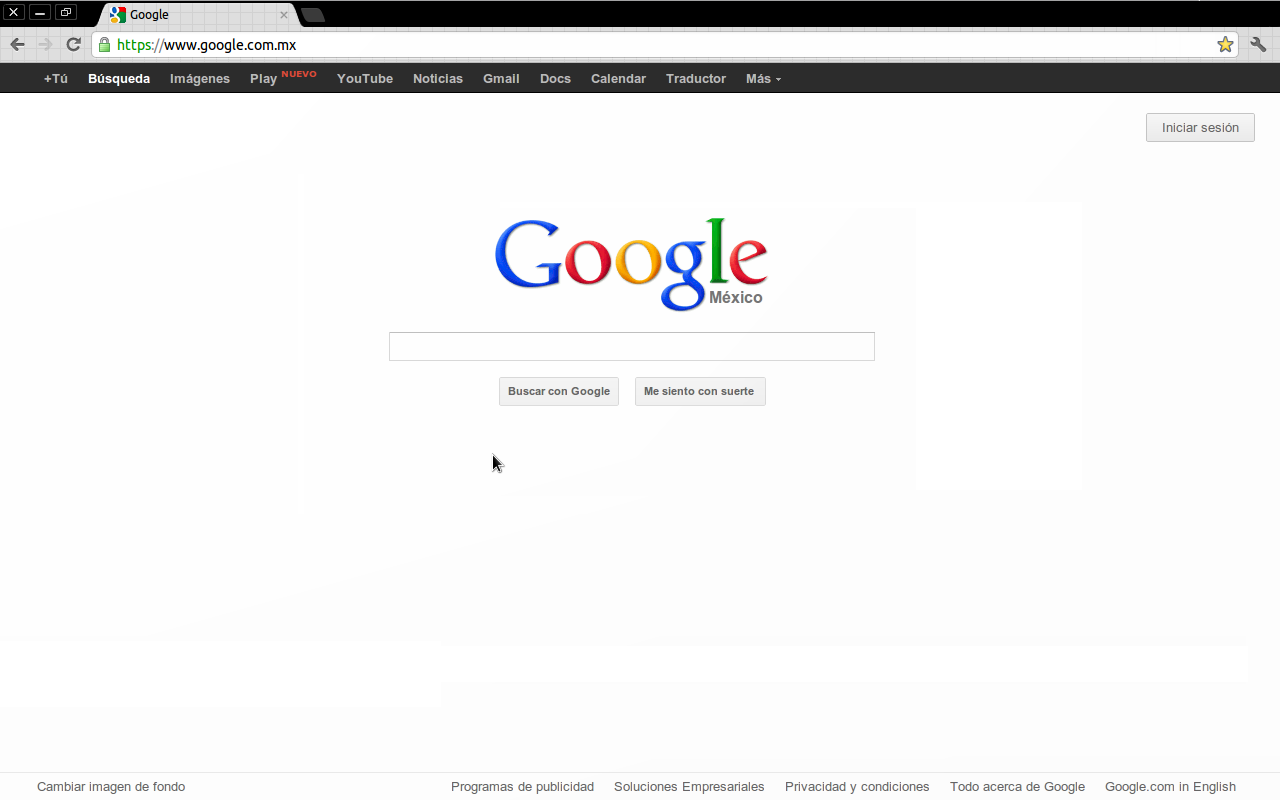Click Me siento con suerte button

[x=700, y=391]
